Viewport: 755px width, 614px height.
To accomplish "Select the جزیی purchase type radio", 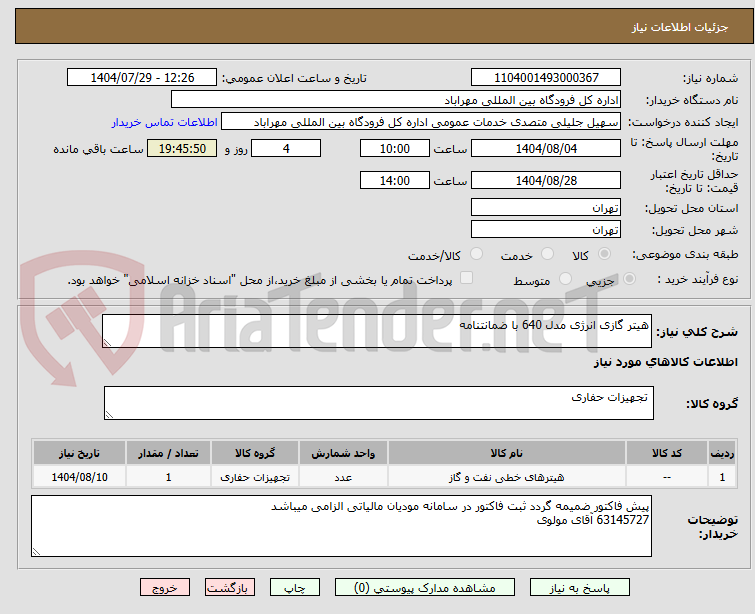I will (x=629, y=279).
